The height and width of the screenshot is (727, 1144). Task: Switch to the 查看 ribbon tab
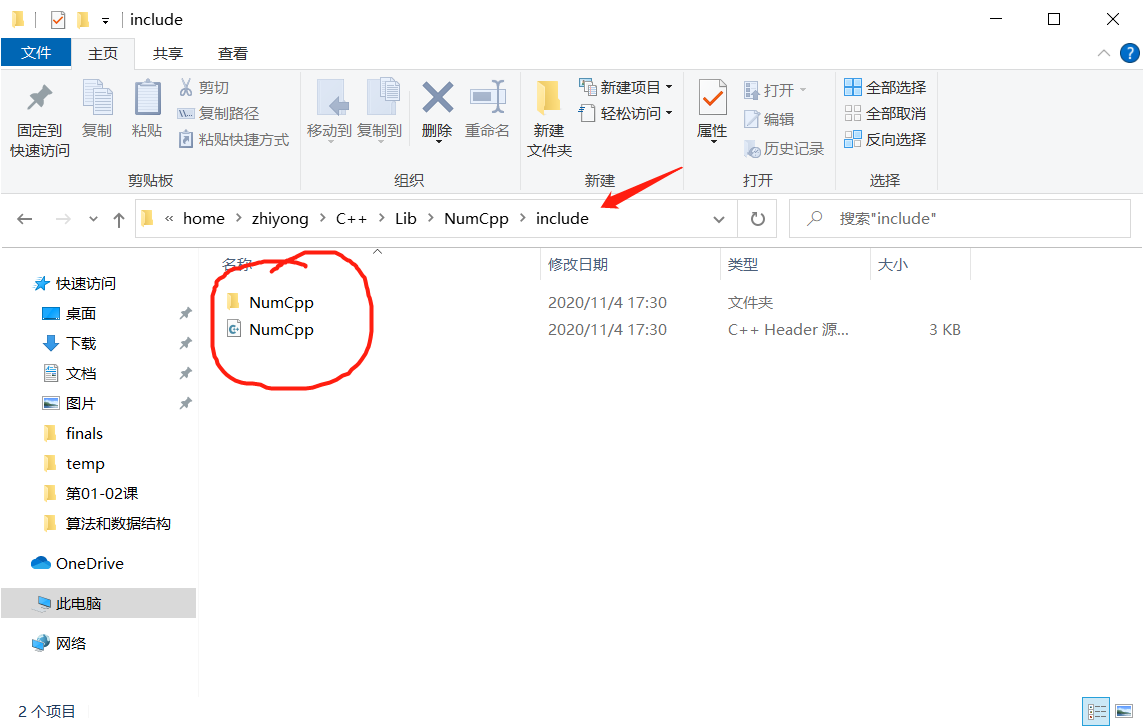click(x=232, y=53)
